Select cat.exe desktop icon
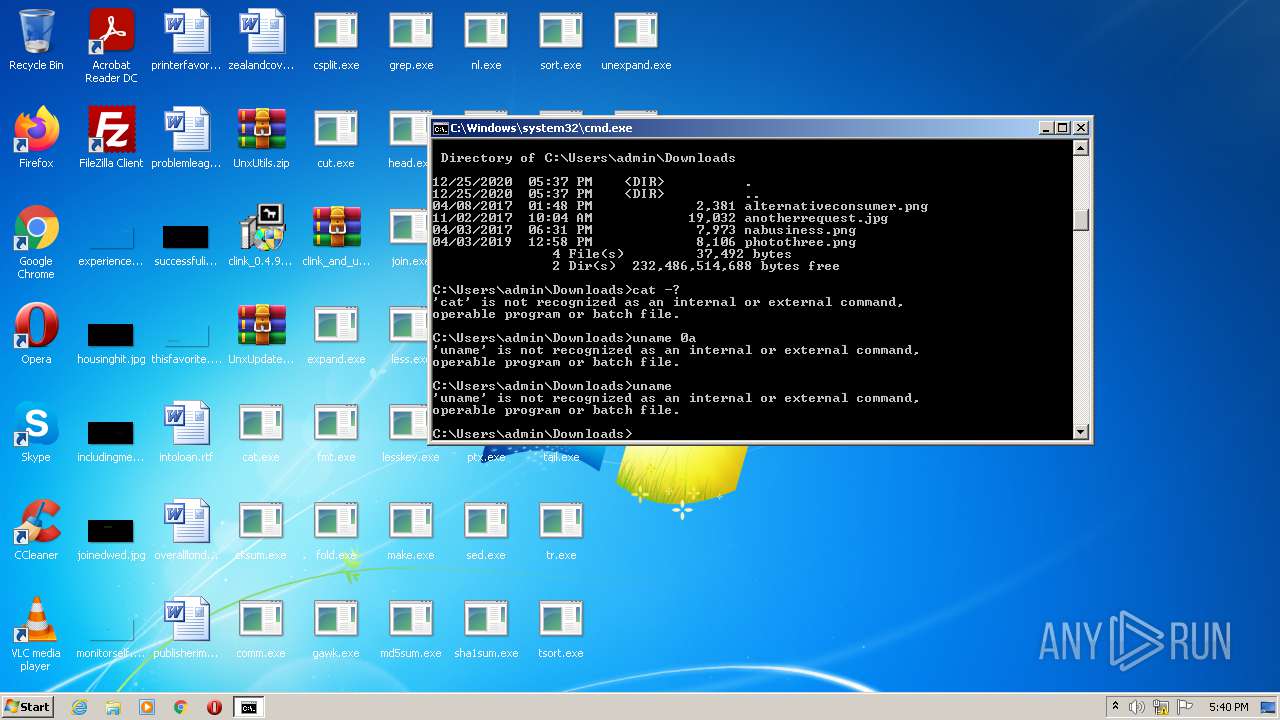1280x720 pixels. (261, 432)
